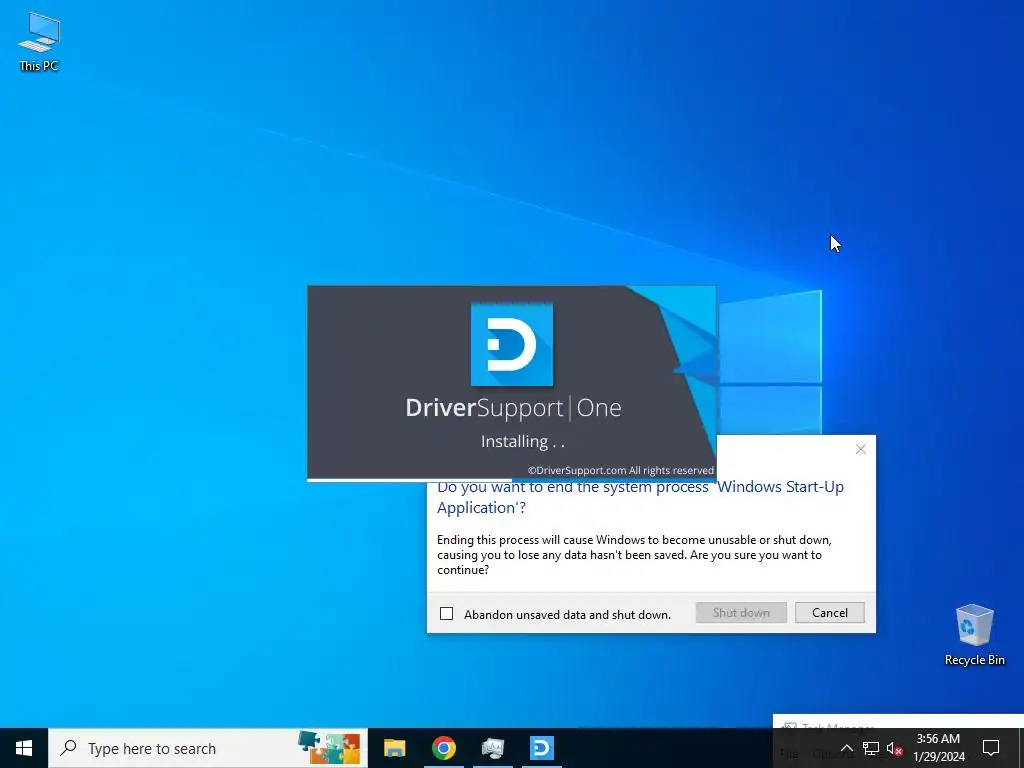Click the Type here to search box
This screenshot has width=1024, height=768.
pos(208,748)
